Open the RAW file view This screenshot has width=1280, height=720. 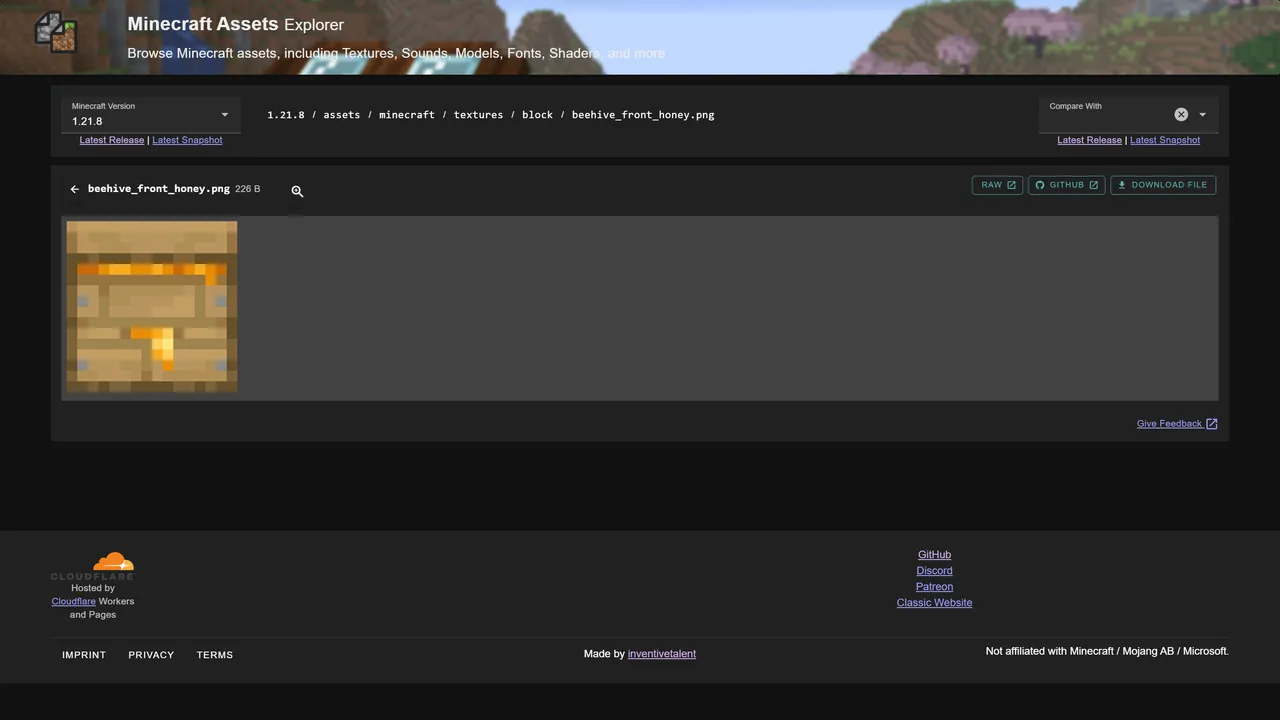(997, 185)
